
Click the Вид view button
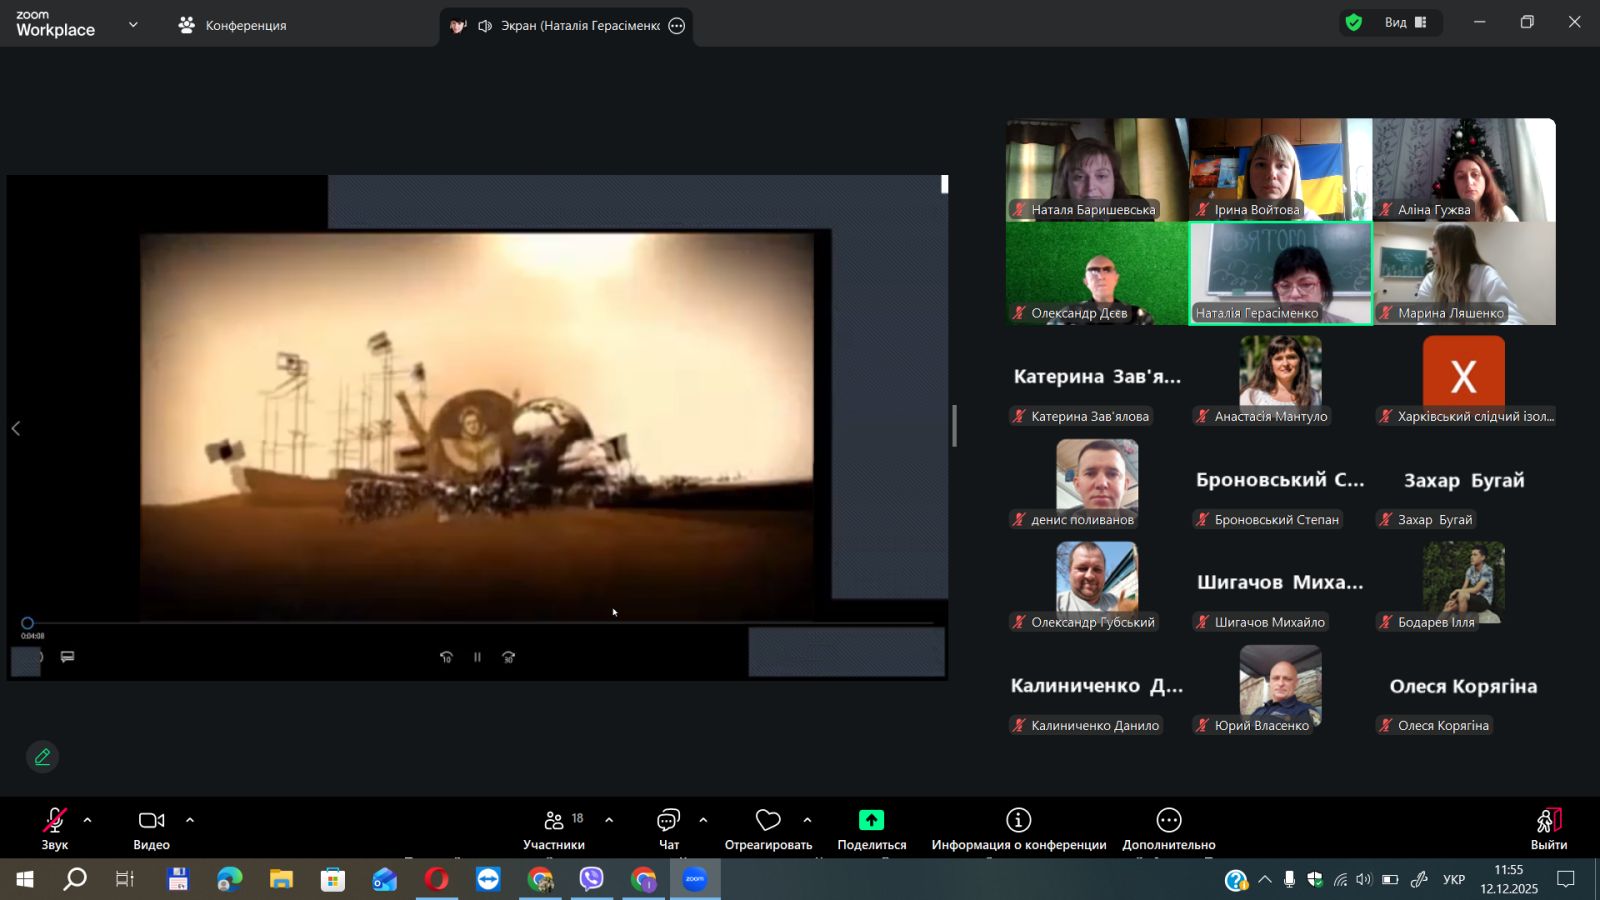pyautogui.click(x=1405, y=23)
